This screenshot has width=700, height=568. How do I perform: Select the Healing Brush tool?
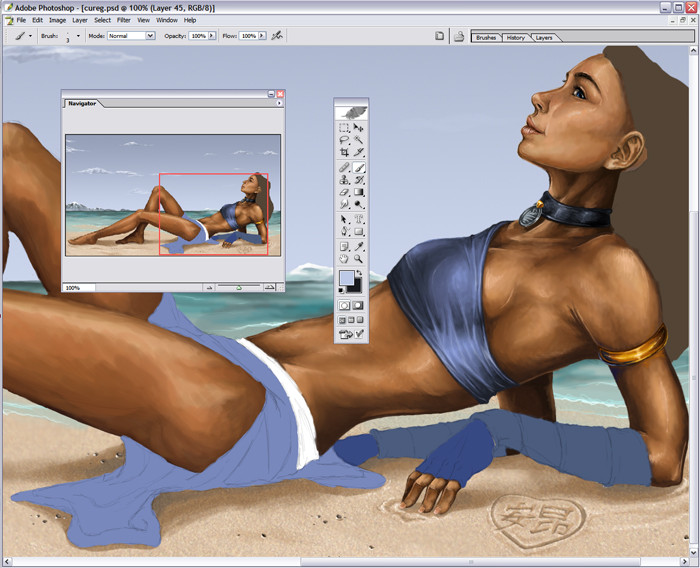(344, 168)
